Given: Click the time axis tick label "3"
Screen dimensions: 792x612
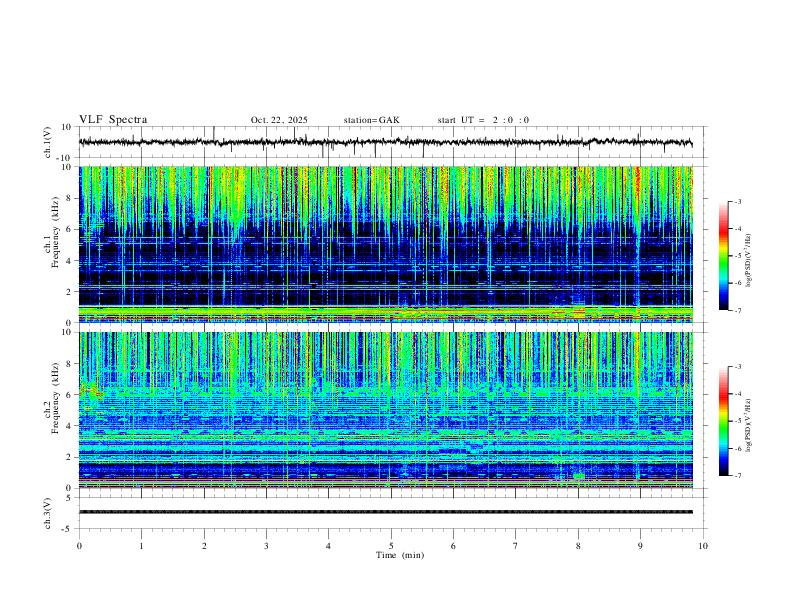Looking at the screenshot, I should pyautogui.click(x=266, y=546).
